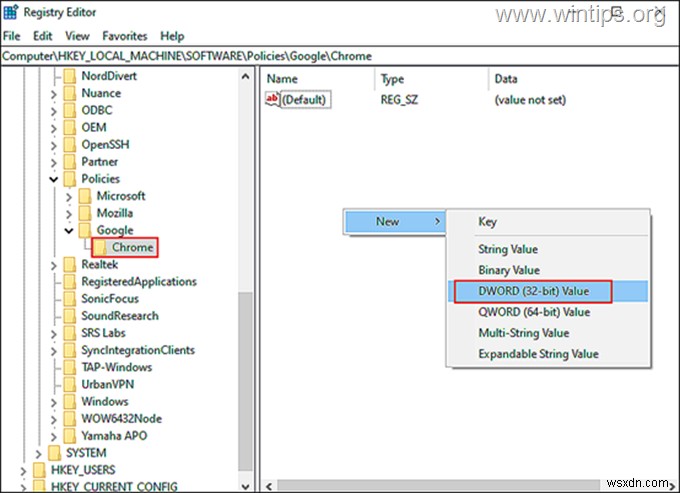Viewport: 680px width, 493px height.
Task: Collapse the Google key
Action: coord(69,231)
